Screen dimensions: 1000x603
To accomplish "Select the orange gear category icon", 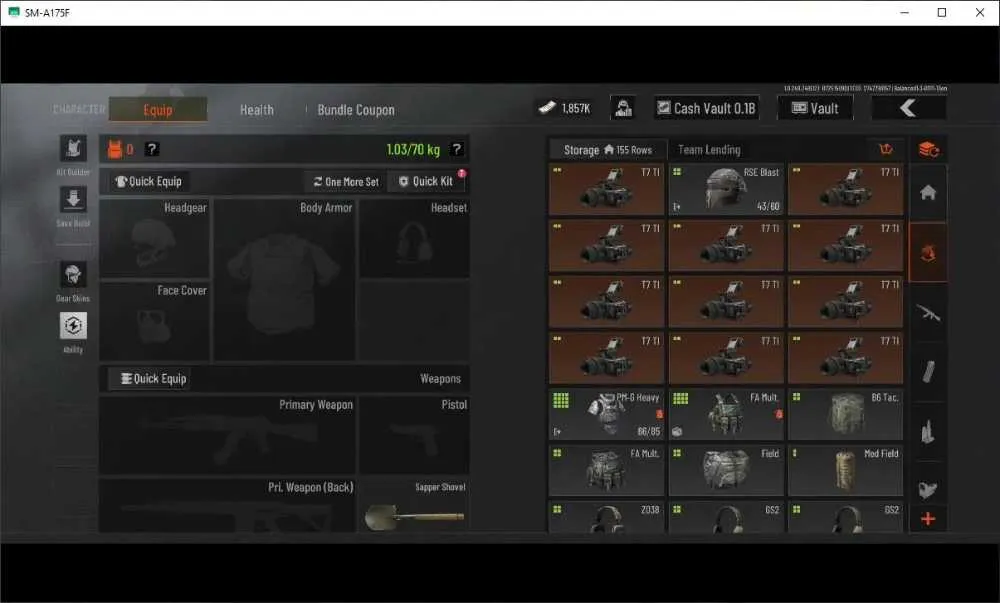I will 928,252.
